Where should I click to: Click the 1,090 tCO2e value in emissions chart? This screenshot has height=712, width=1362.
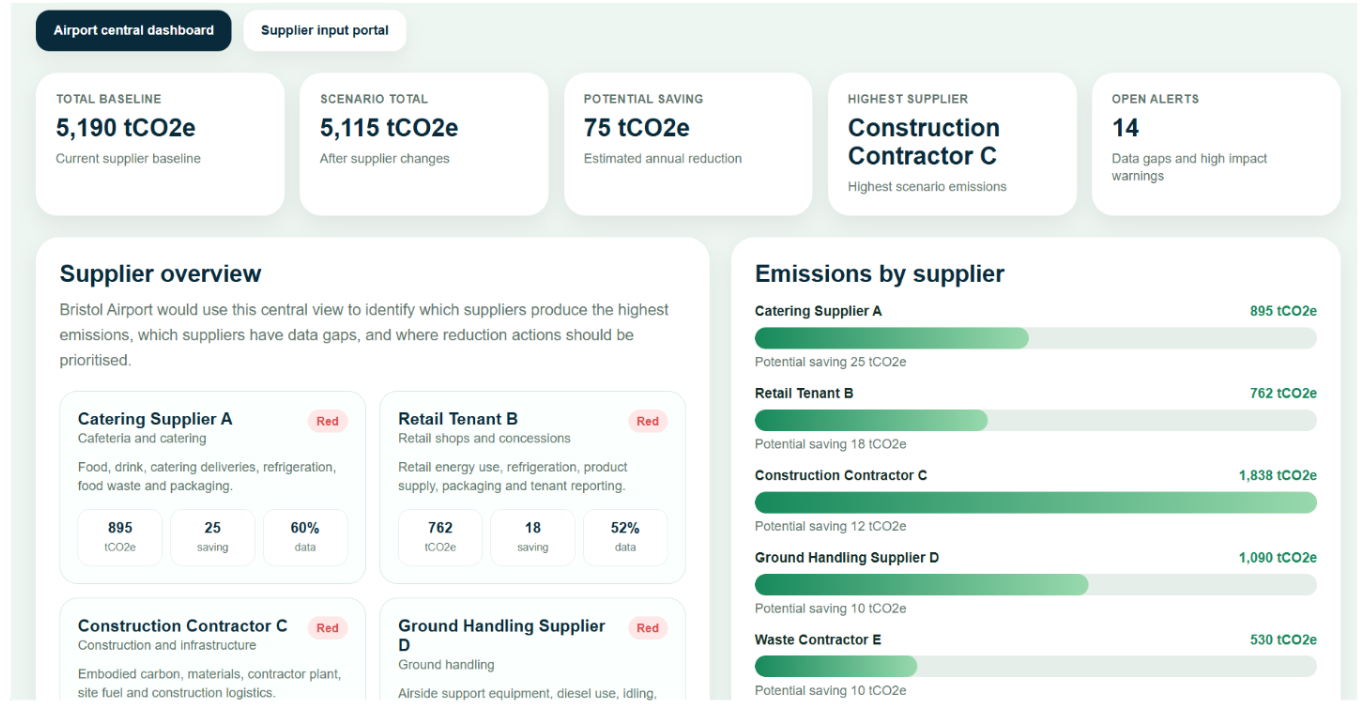coord(1278,557)
